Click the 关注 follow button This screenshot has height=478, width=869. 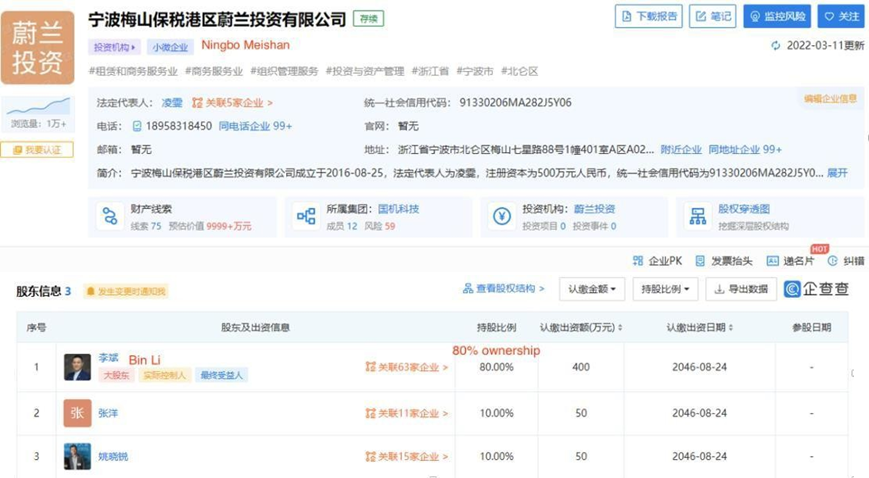841,16
